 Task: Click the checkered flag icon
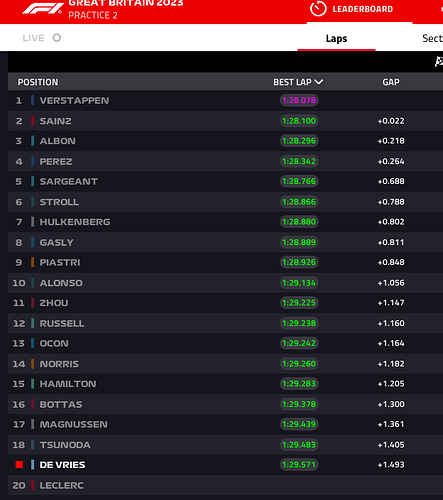[x=439, y=61]
